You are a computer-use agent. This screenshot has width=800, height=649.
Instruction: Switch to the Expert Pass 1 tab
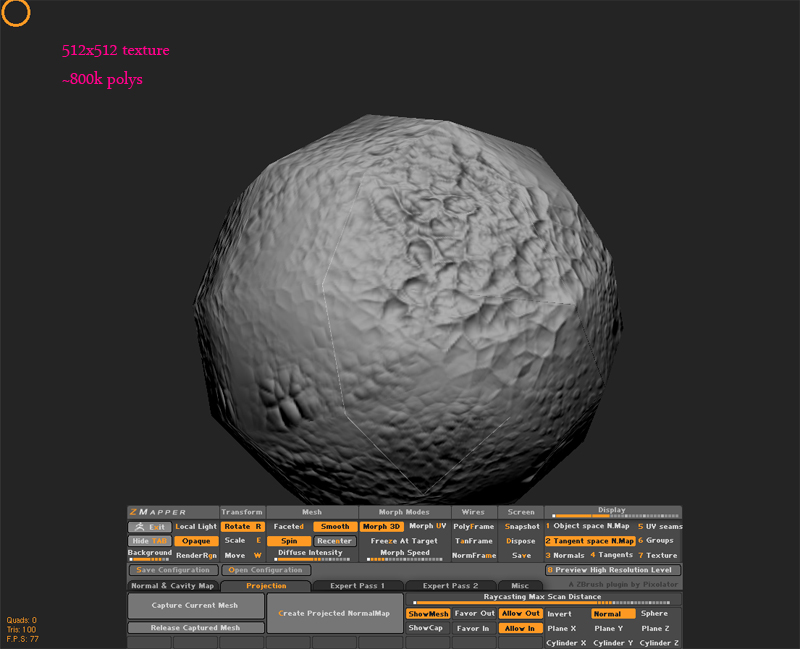(x=358, y=586)
